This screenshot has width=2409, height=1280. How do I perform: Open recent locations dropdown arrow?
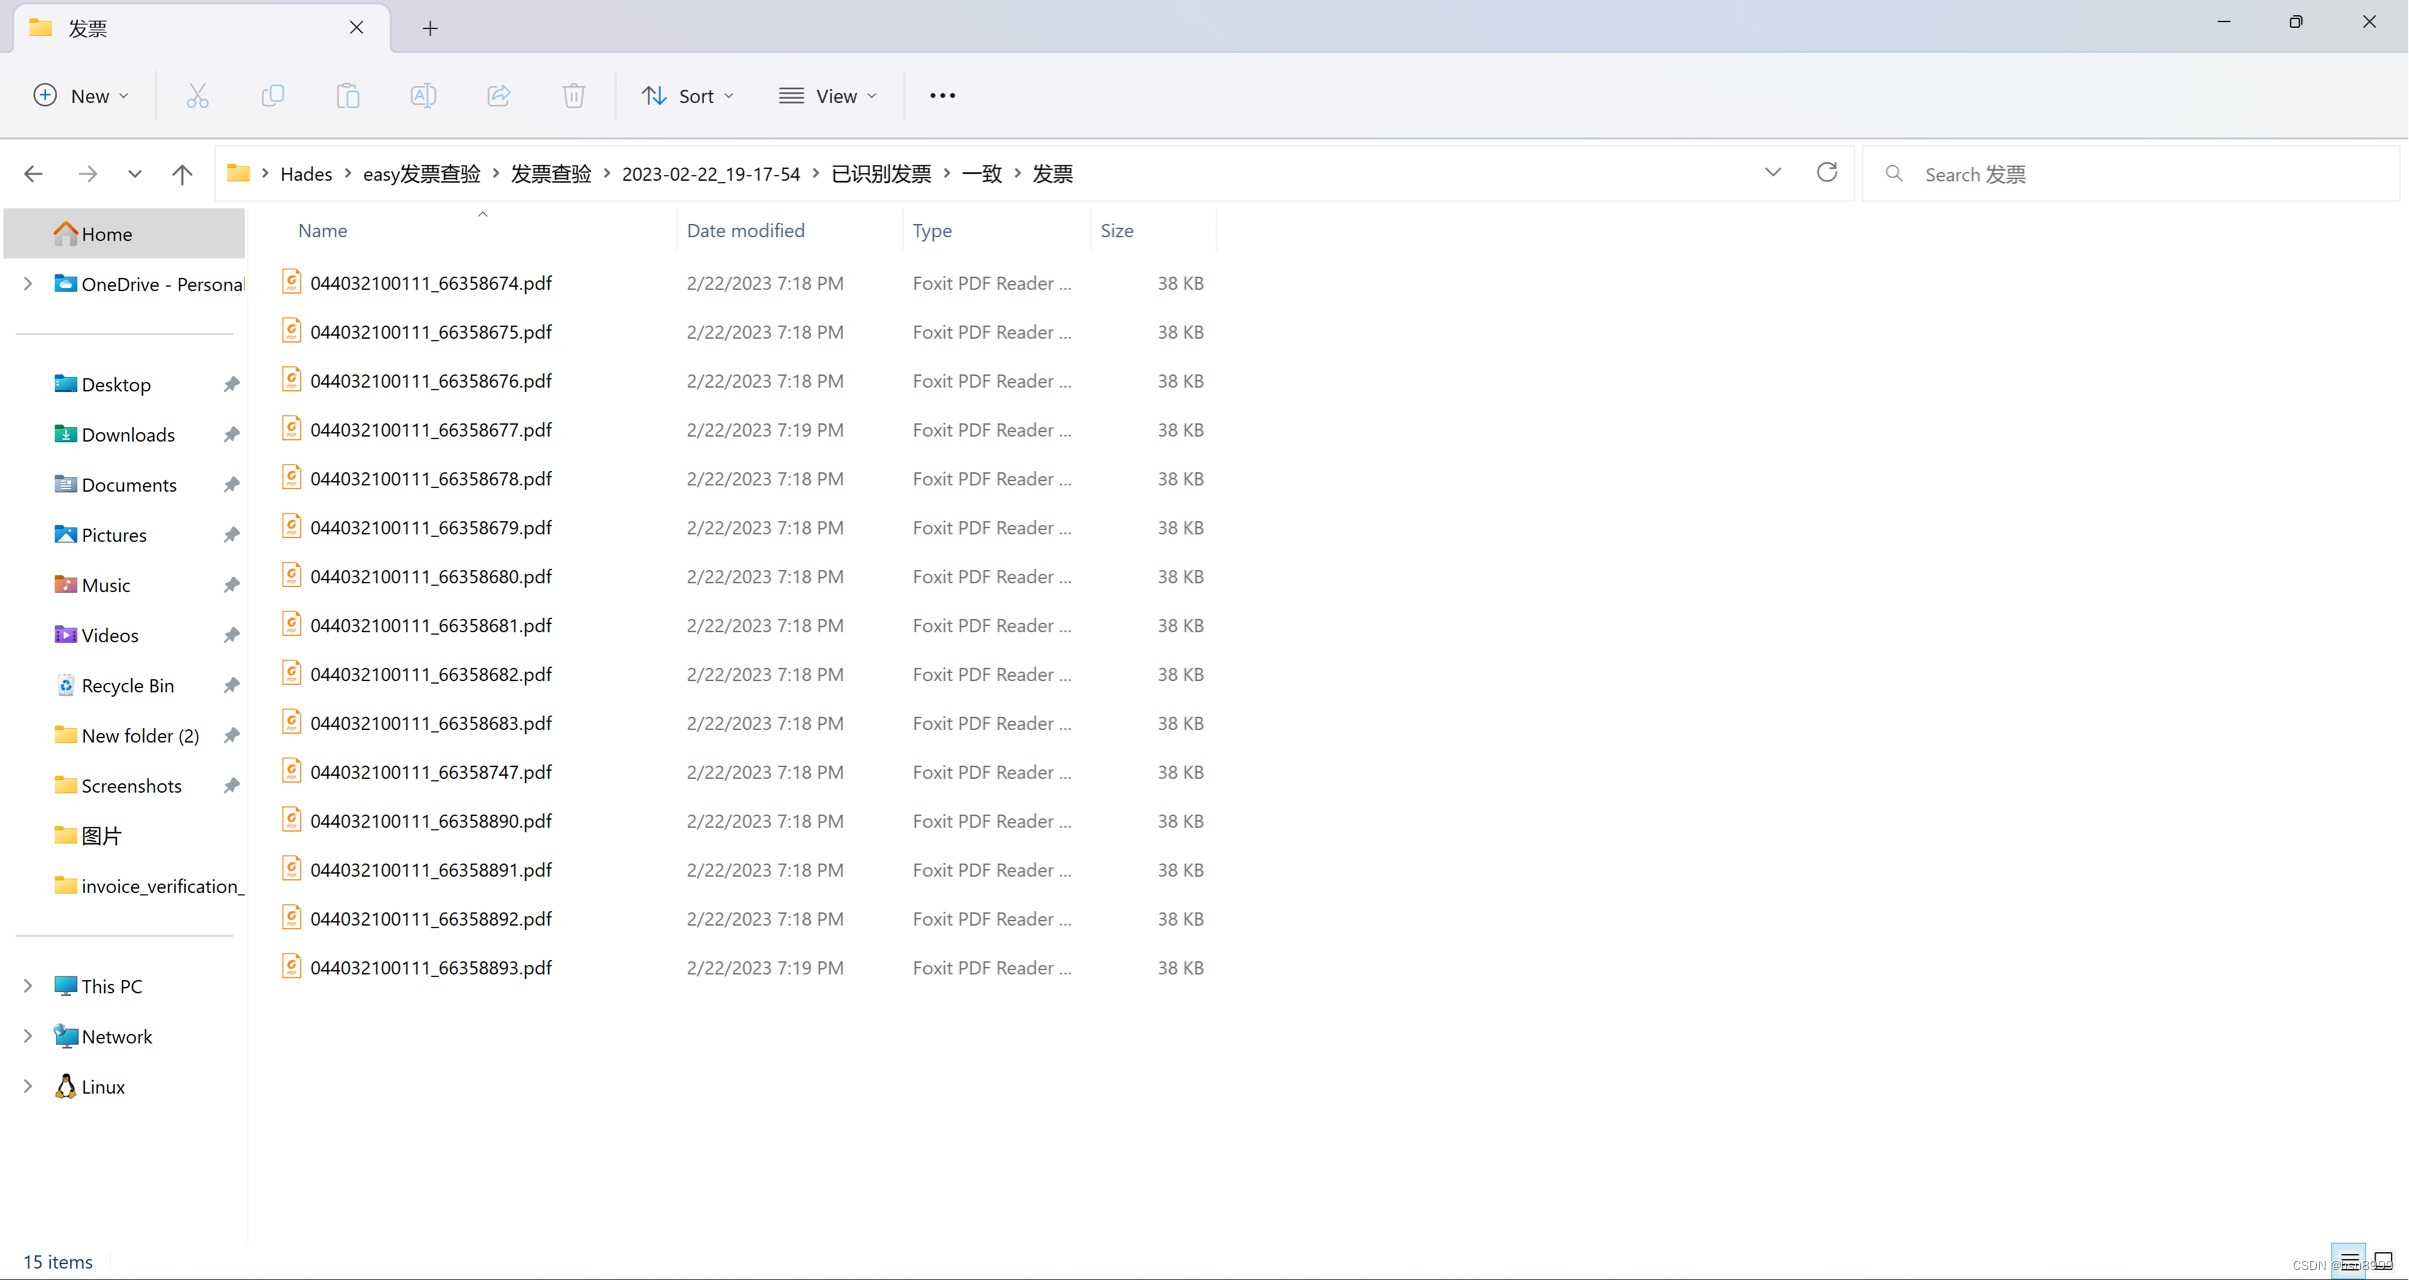[x=134, y=174]
